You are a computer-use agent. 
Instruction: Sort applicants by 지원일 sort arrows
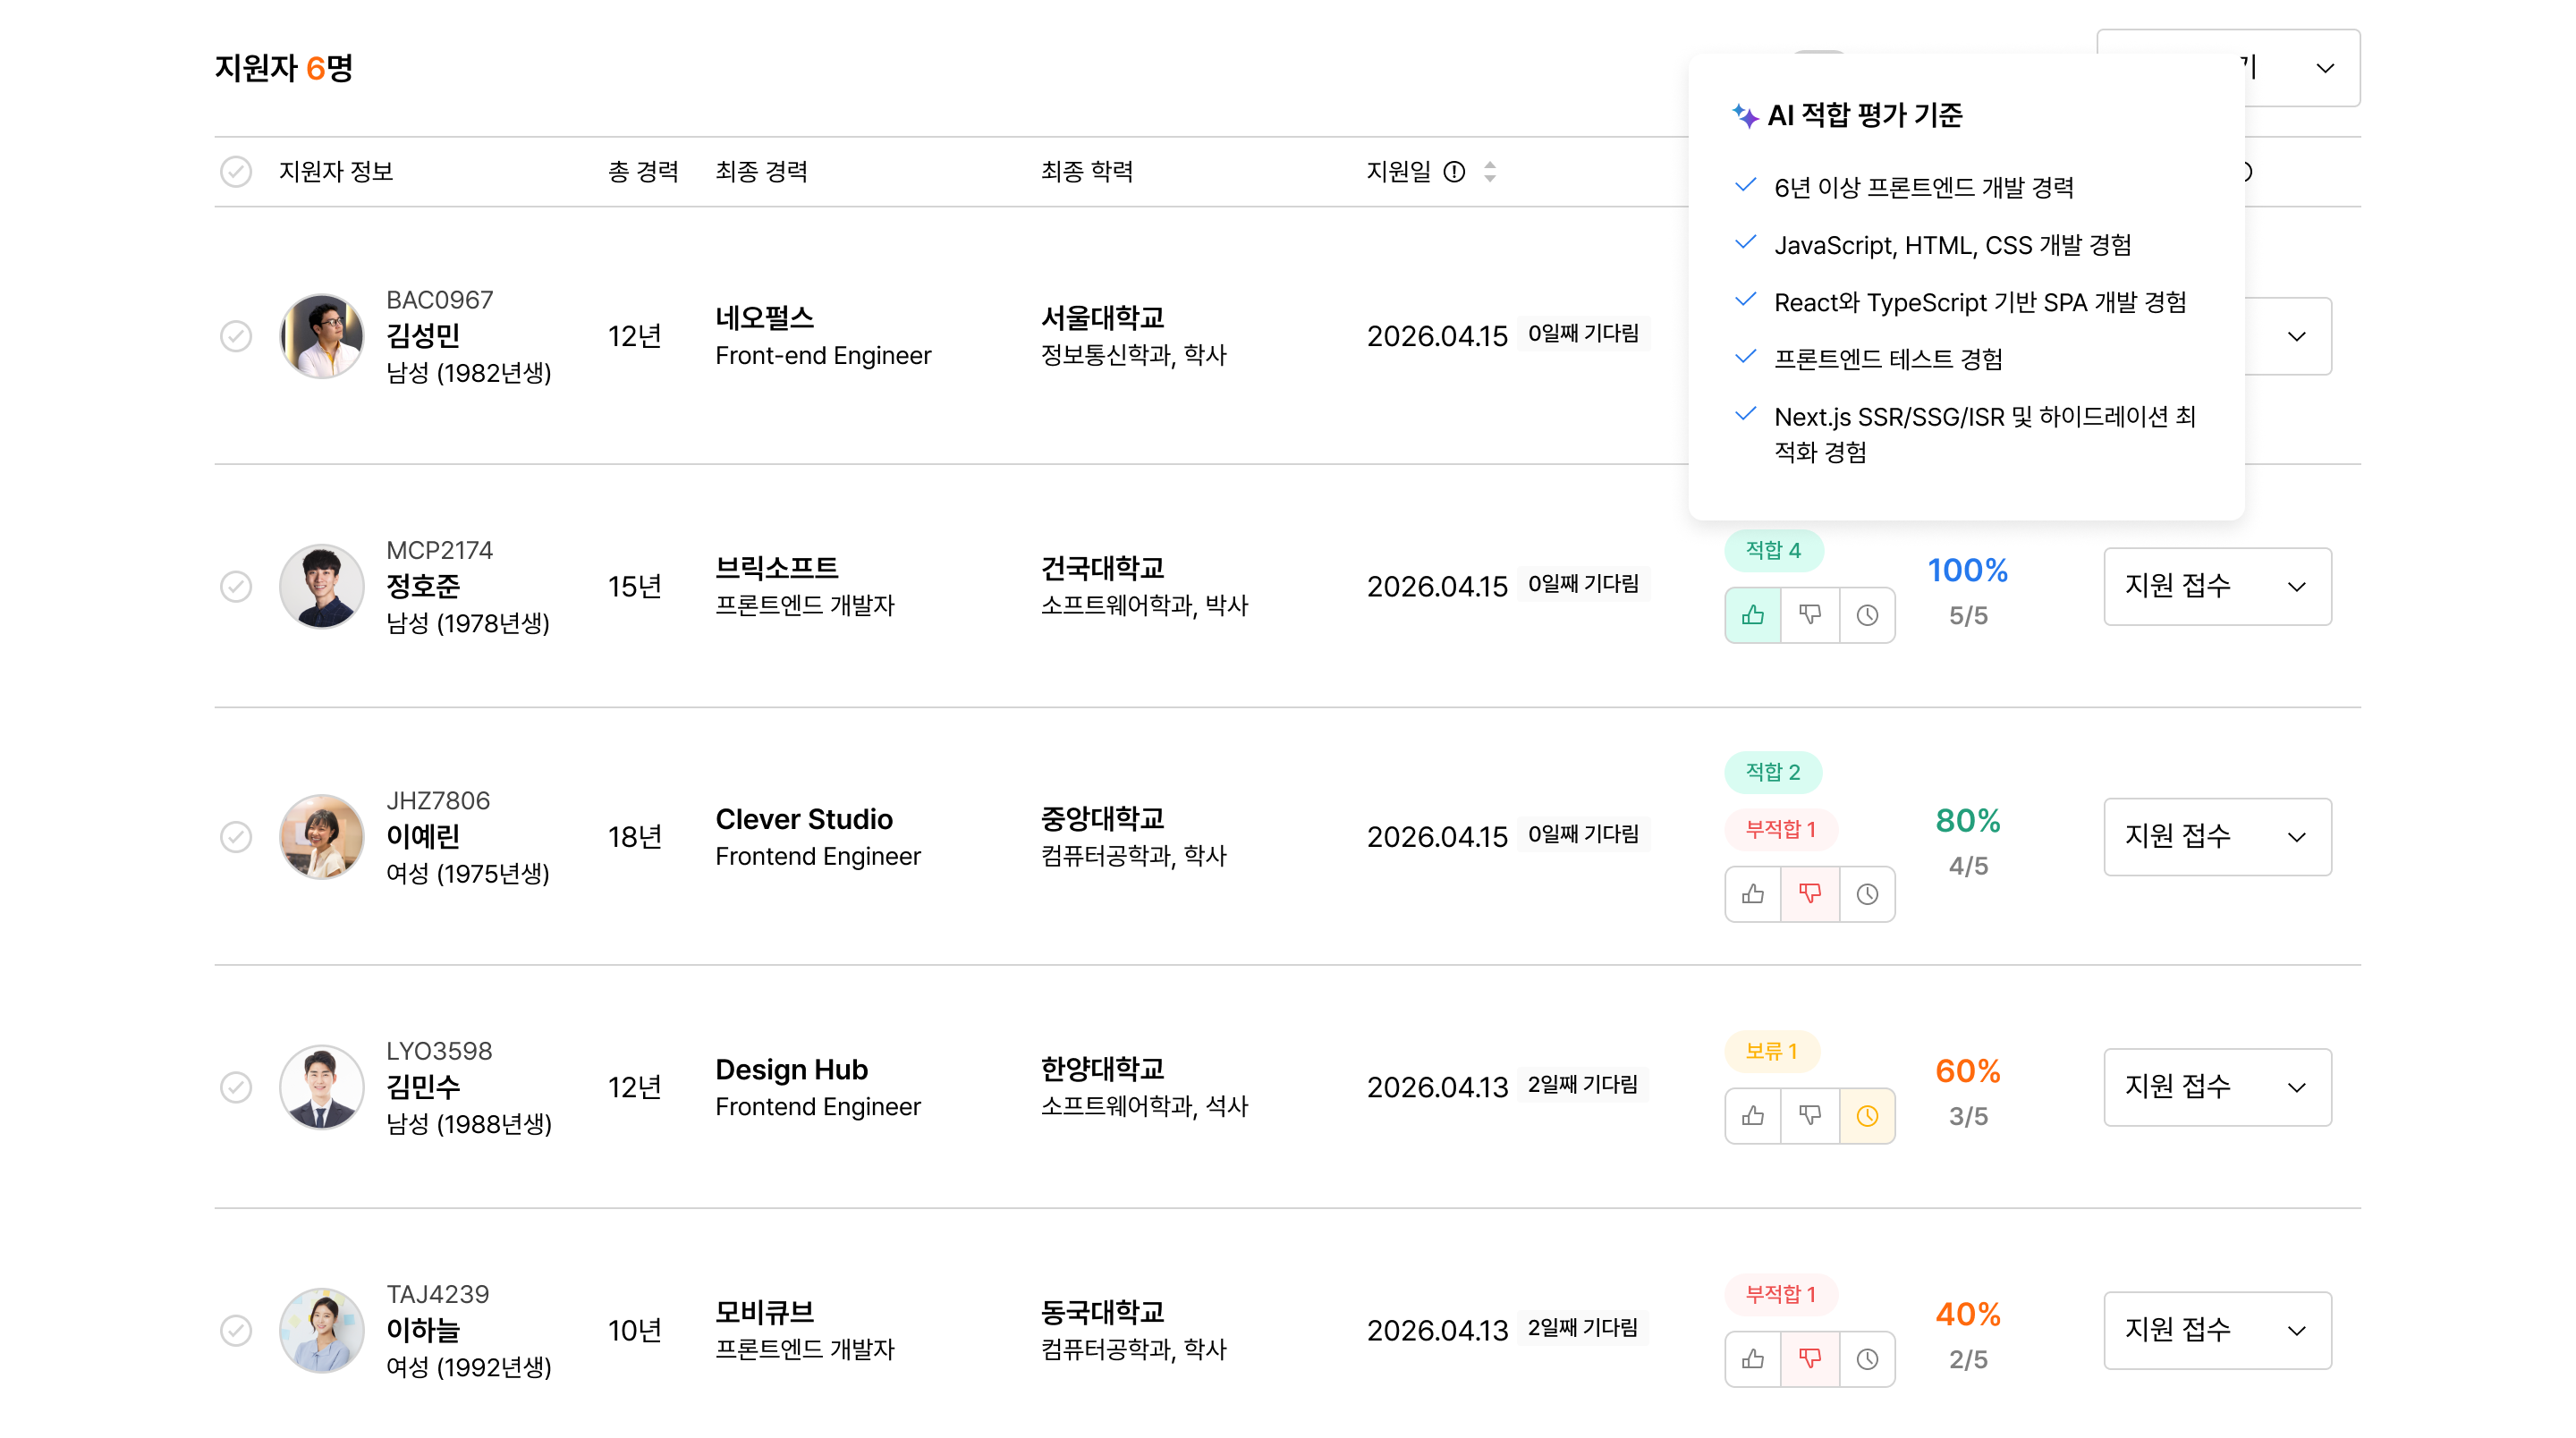click(x=1490, y=172)
